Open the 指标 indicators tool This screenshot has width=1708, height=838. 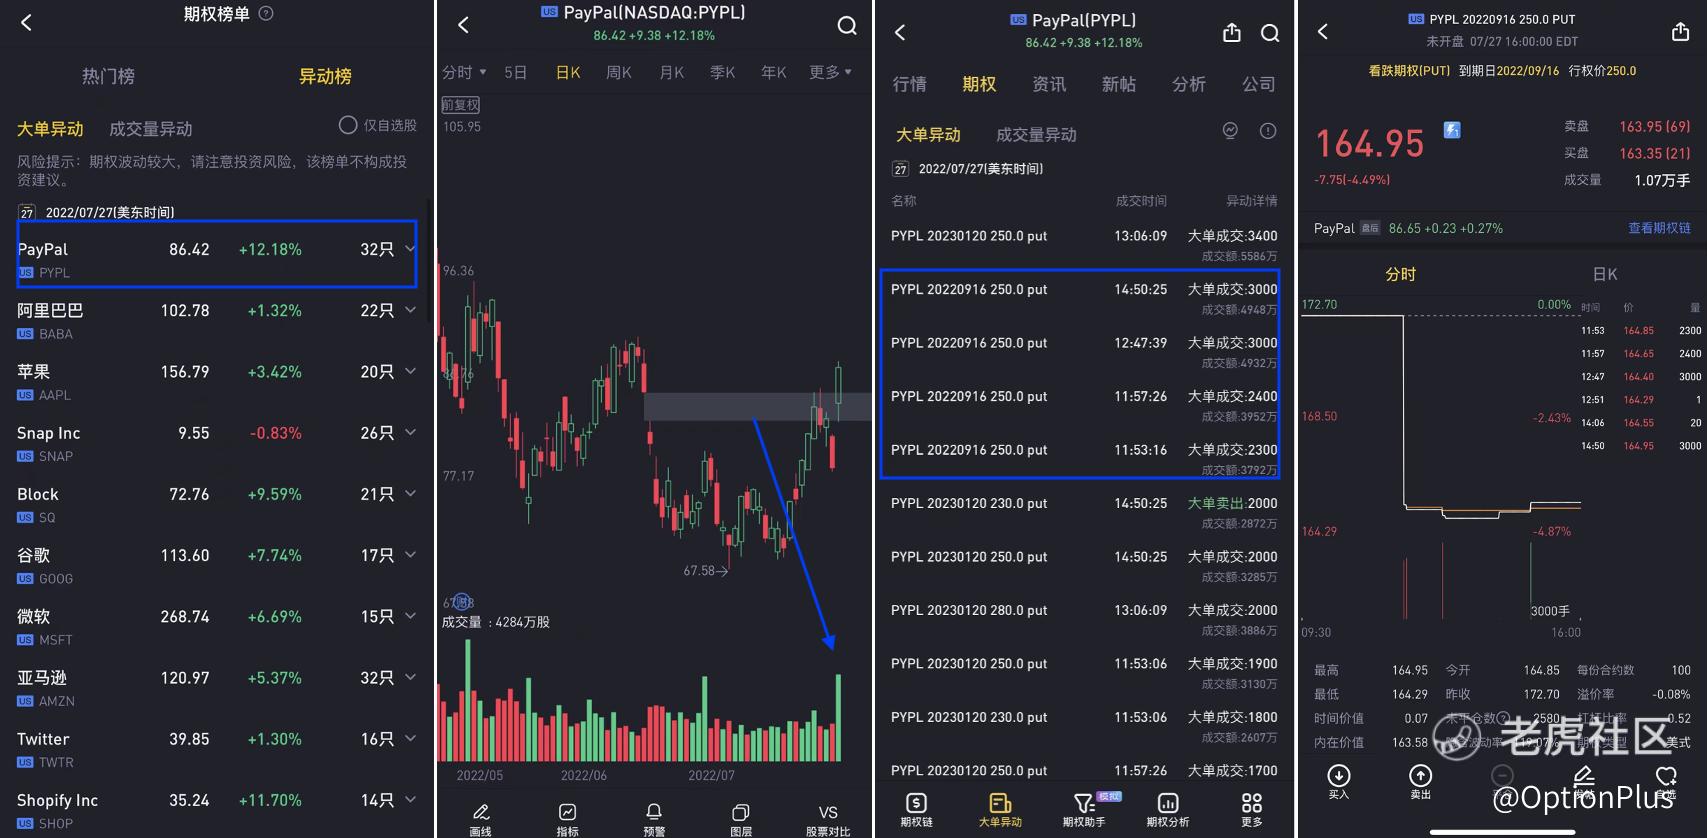[x=567, y=818]
